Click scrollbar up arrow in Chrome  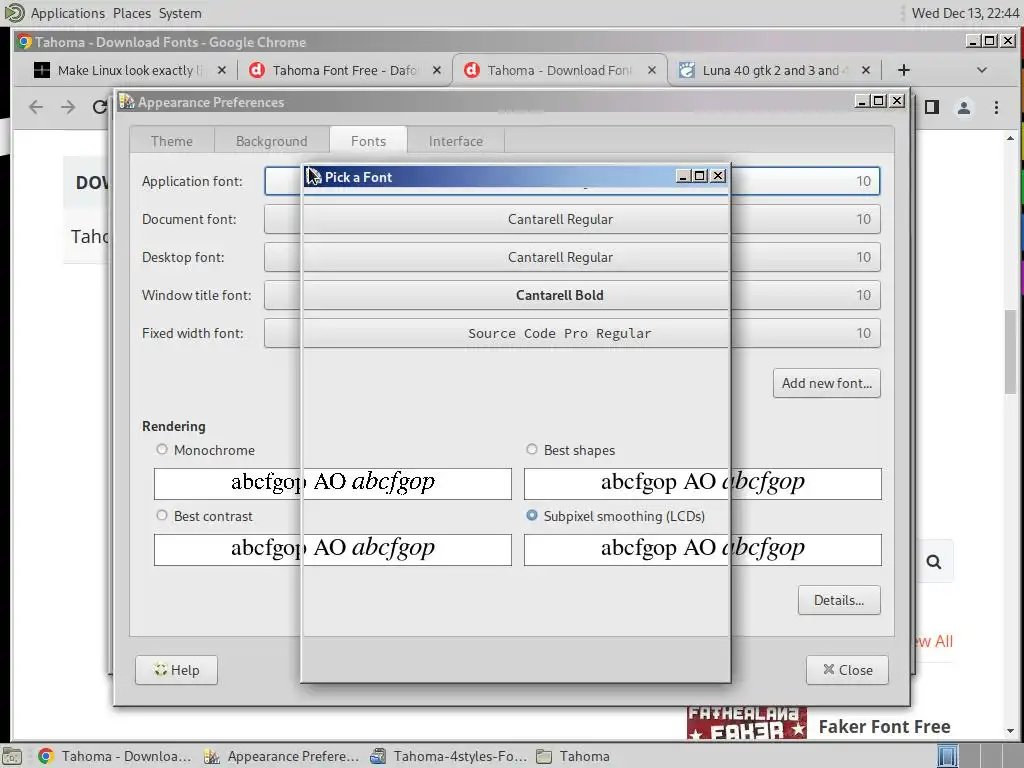[x=1010, y=138]
